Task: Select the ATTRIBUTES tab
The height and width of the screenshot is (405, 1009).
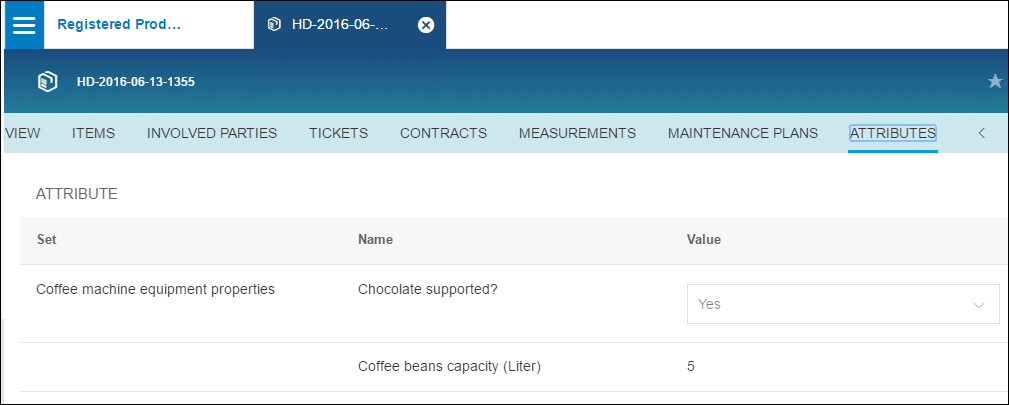Action: point(892,133)
